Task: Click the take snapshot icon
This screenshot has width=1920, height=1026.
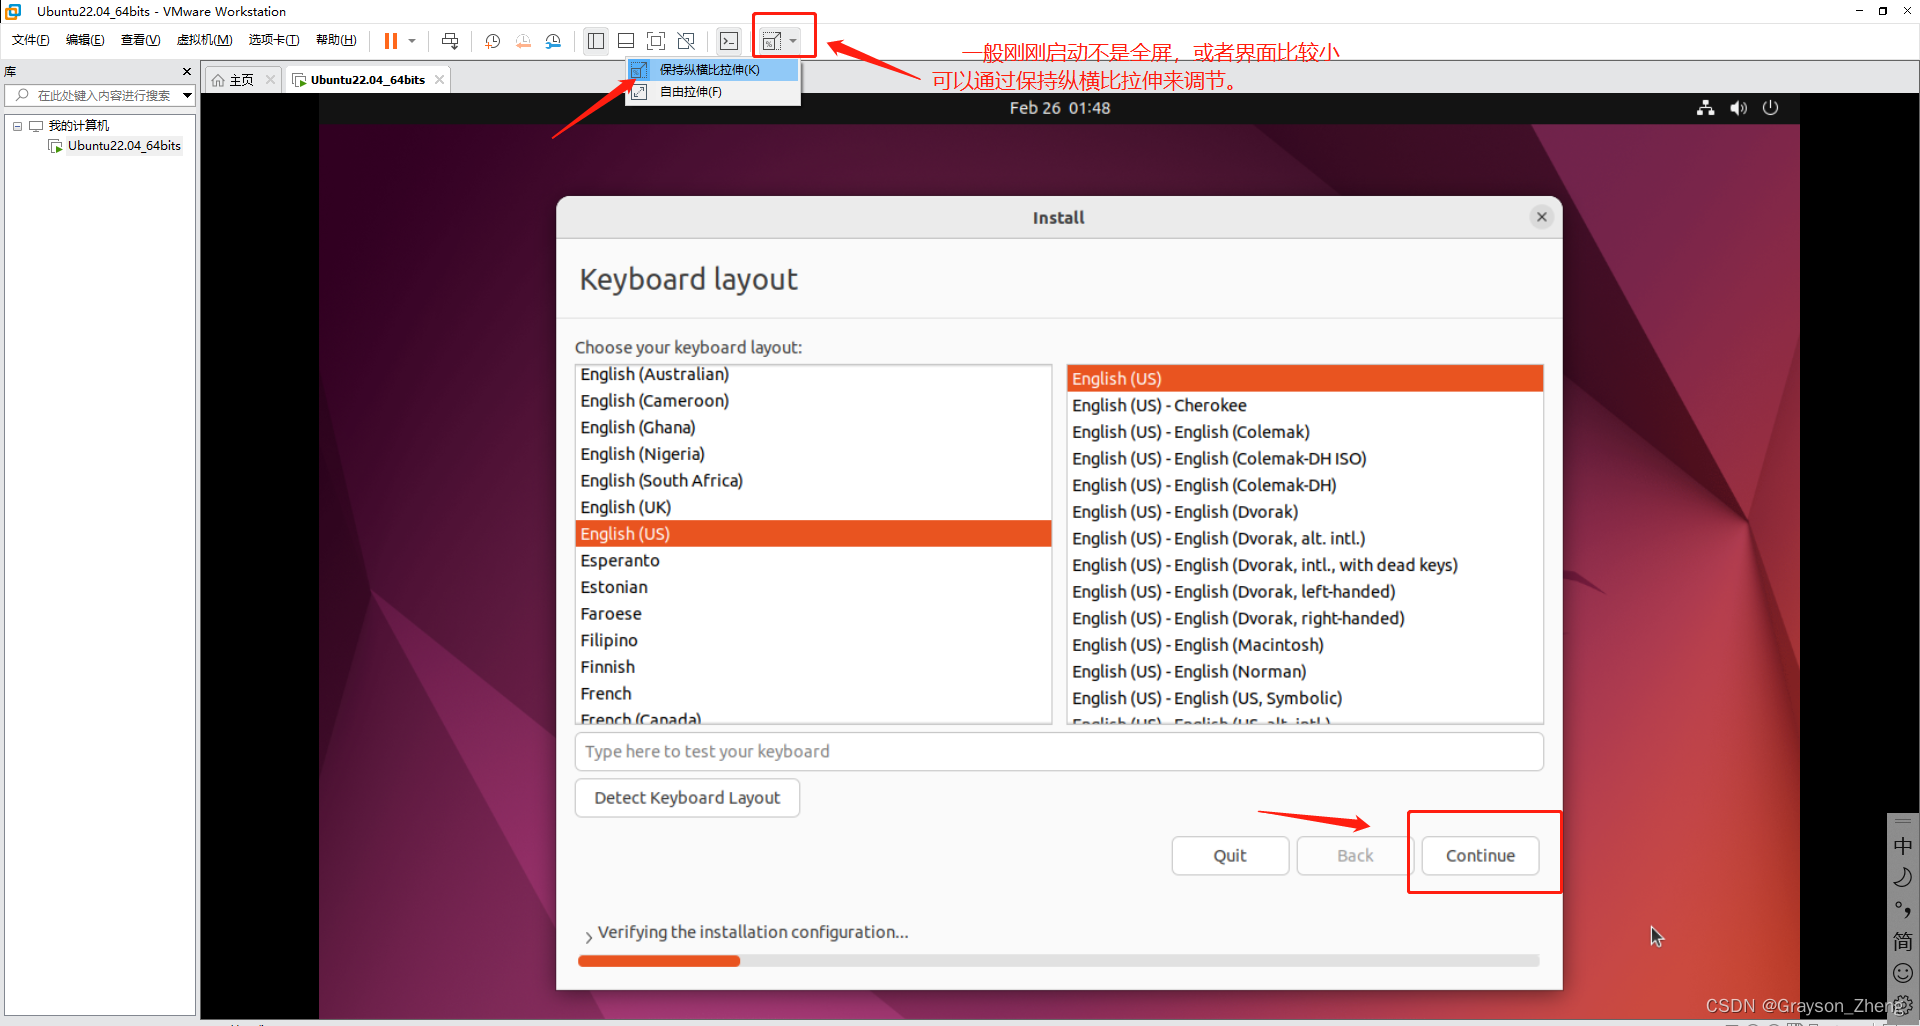Action: [x=492, y=41]
